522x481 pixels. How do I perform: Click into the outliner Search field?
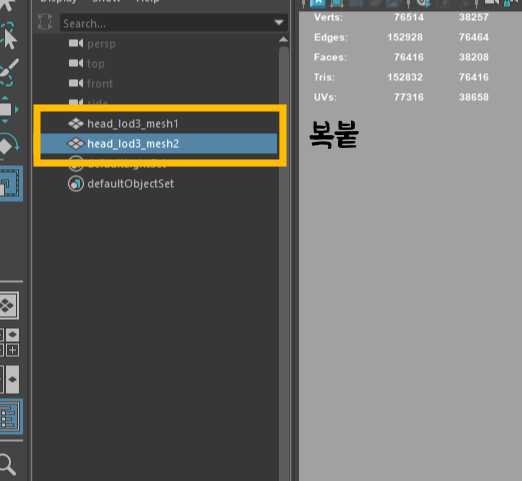point(173,23)
